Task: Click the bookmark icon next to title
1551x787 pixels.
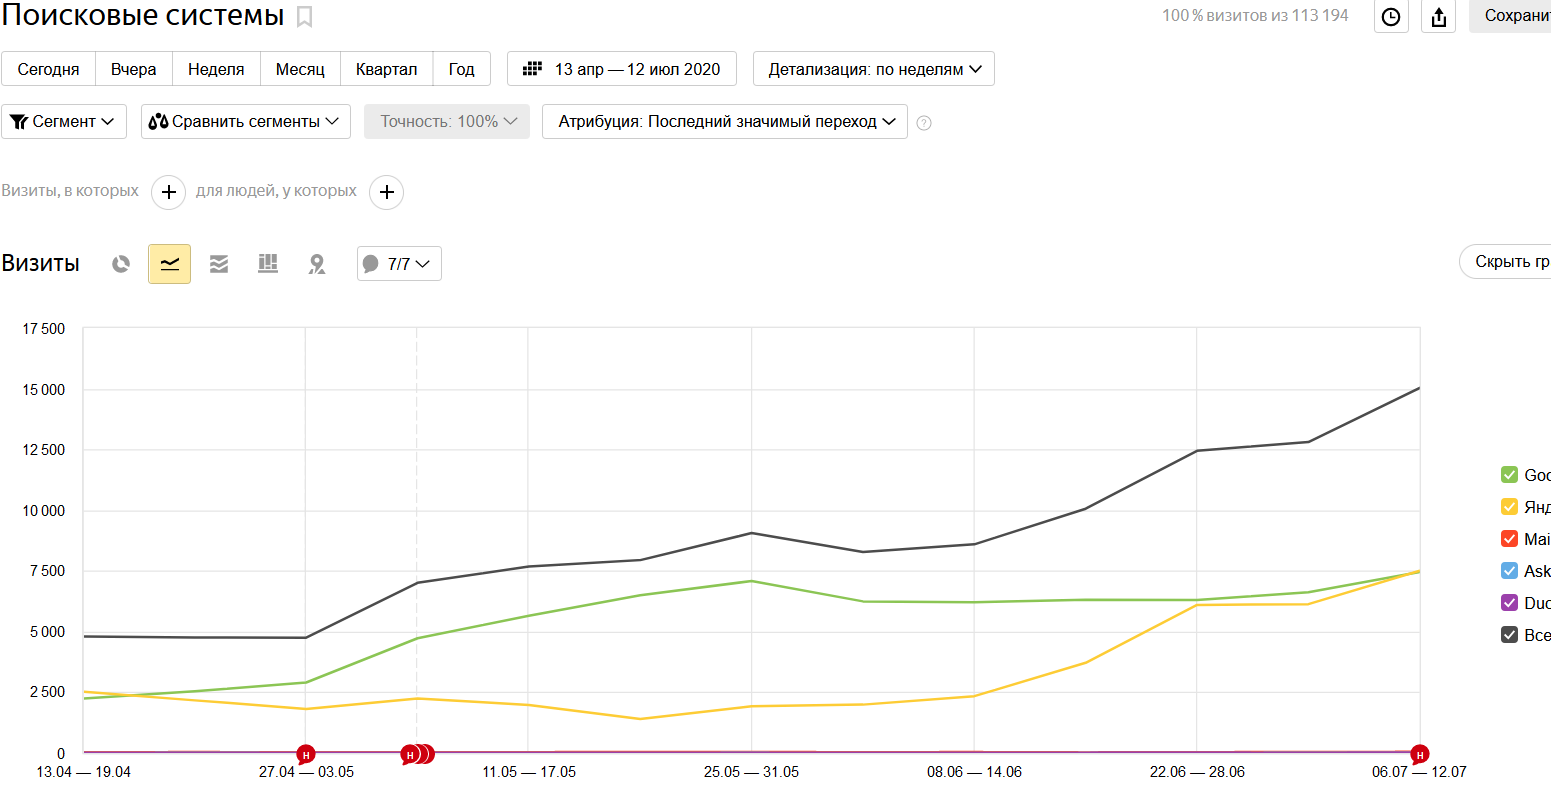Action: pyautogui.click(x=305, y=17)
